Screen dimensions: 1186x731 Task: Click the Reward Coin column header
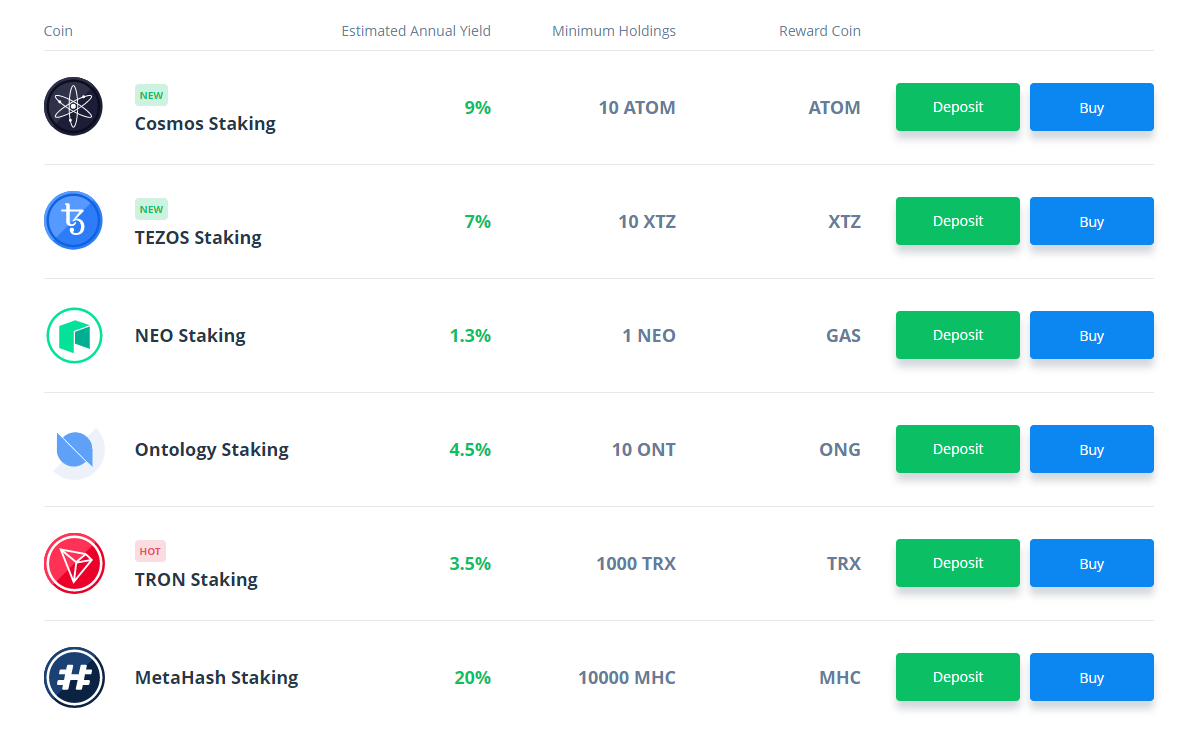819,31
